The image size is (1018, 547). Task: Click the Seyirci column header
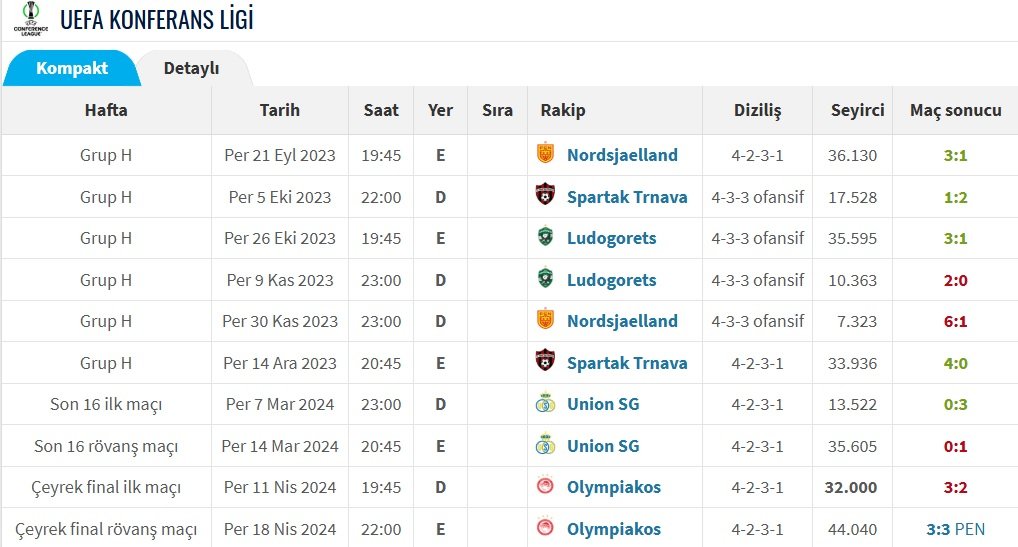tap(857, 110)
